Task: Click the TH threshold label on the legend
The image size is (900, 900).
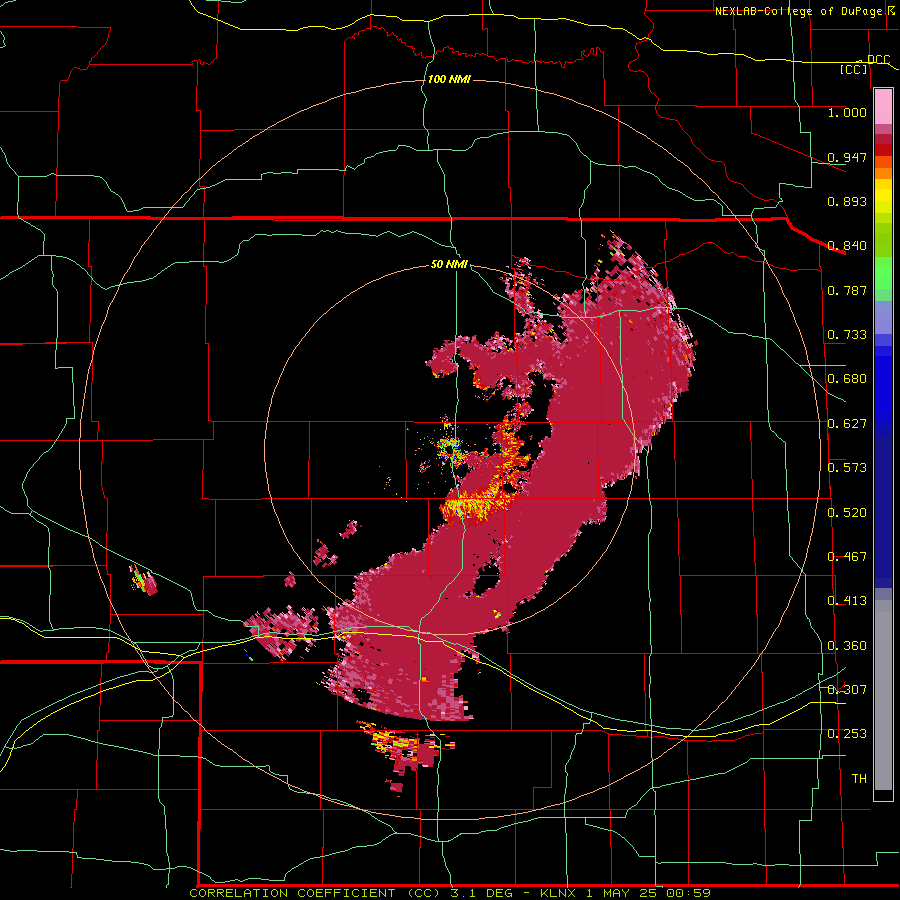Action: 859,779
